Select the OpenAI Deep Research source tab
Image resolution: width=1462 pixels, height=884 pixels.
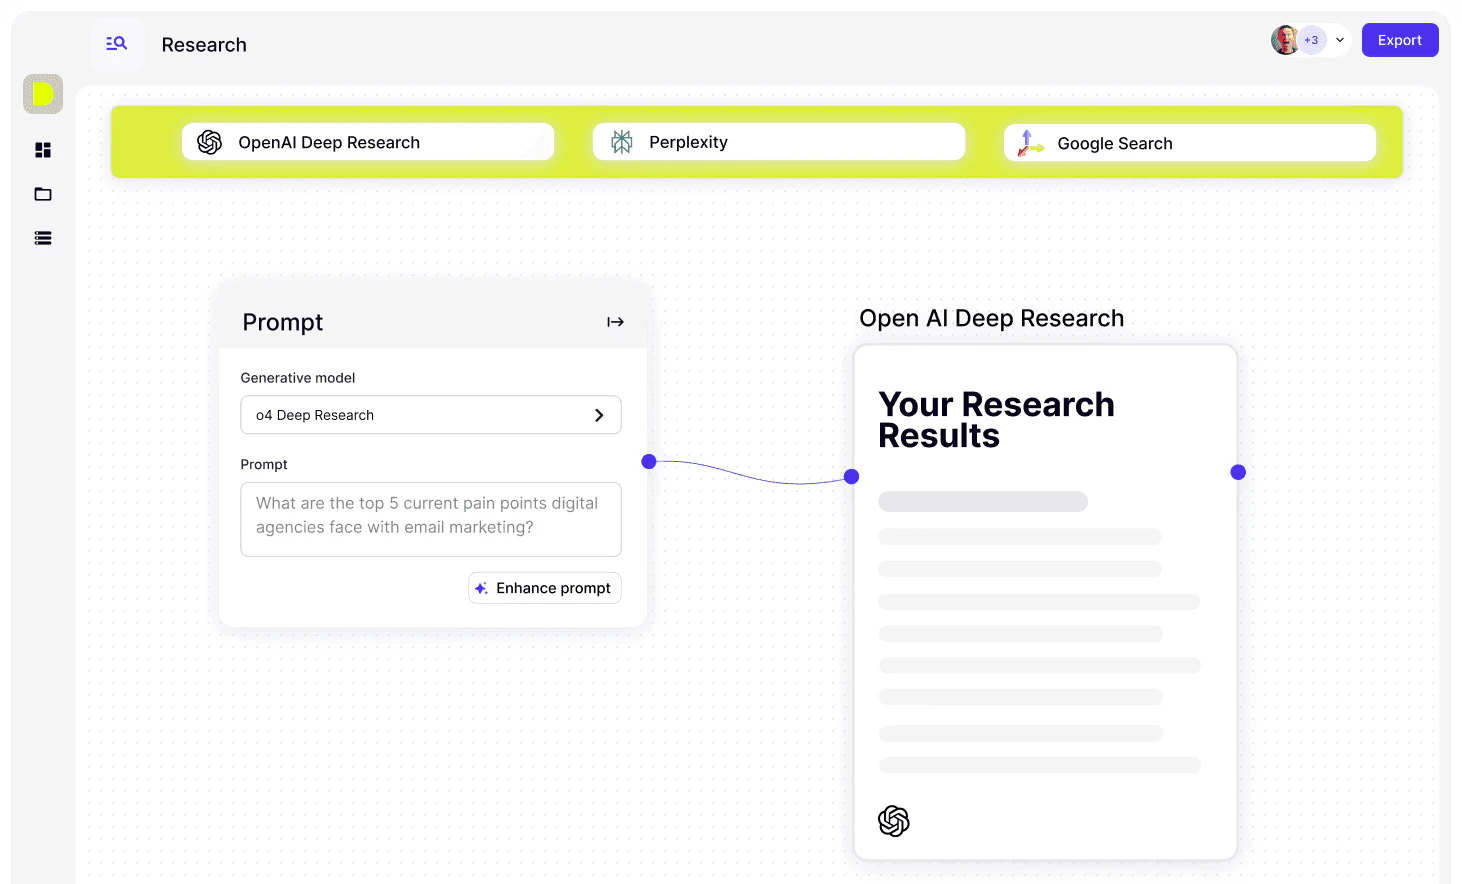click(368, 142)
